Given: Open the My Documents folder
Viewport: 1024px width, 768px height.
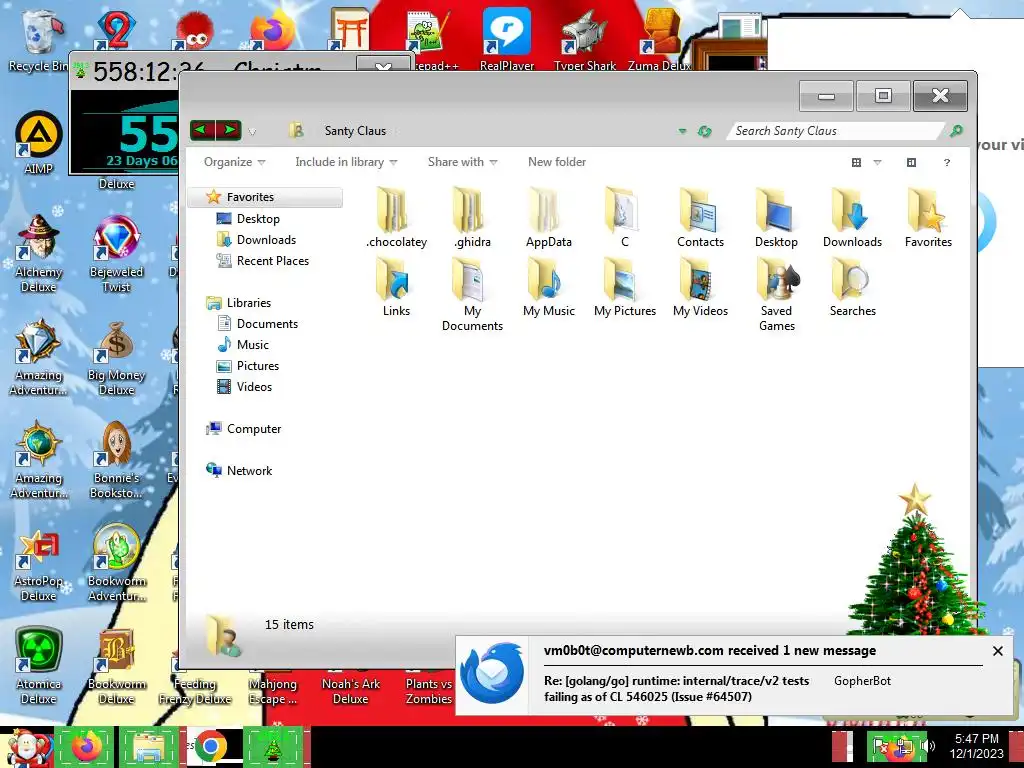Looking at the screenshot, I should tap(472, 294).
